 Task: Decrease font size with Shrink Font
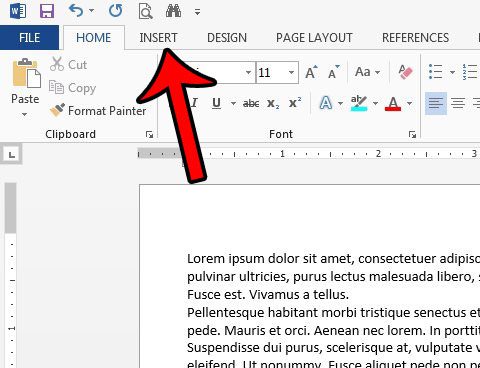click(333, 72)
